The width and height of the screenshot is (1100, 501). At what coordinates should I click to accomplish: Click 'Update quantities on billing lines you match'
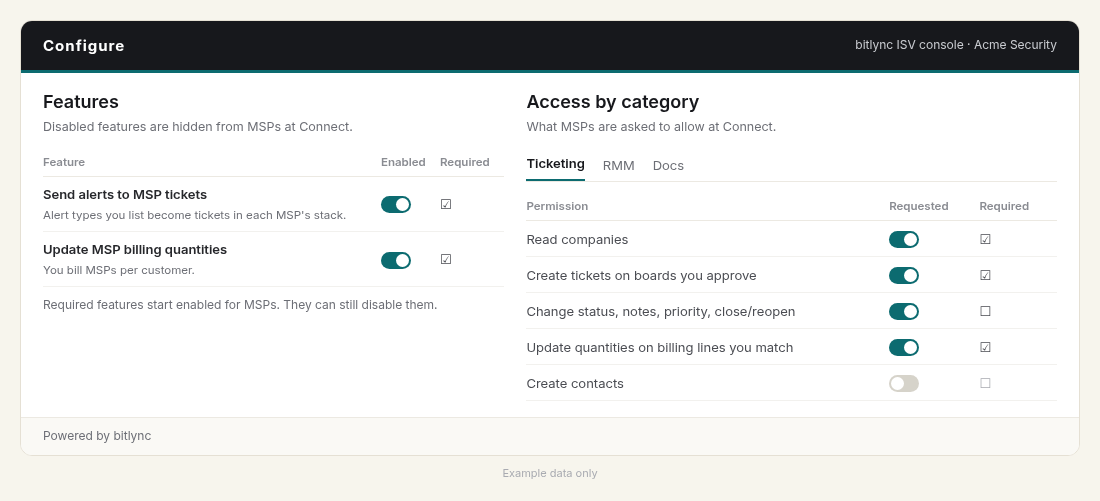(x=659, y=347)
